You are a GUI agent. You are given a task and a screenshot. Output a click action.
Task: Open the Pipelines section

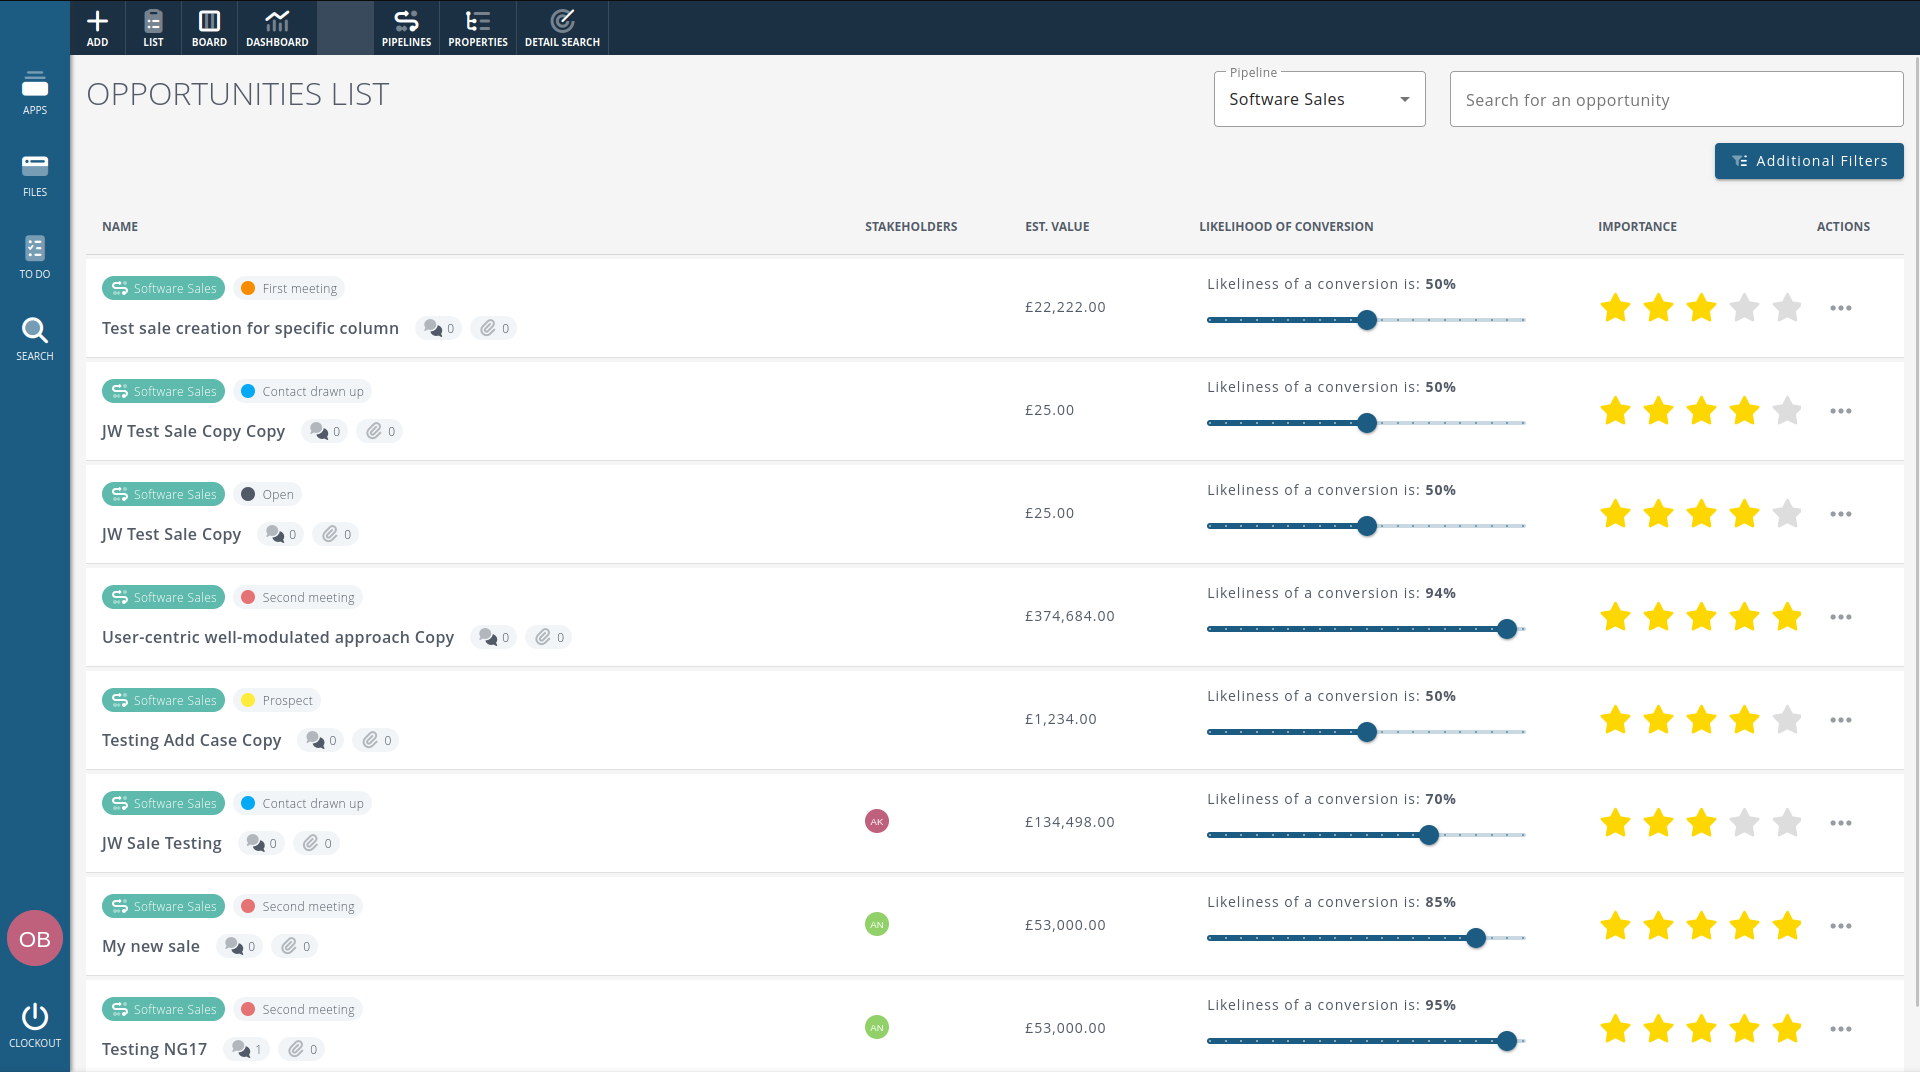(x=406, y=27)
